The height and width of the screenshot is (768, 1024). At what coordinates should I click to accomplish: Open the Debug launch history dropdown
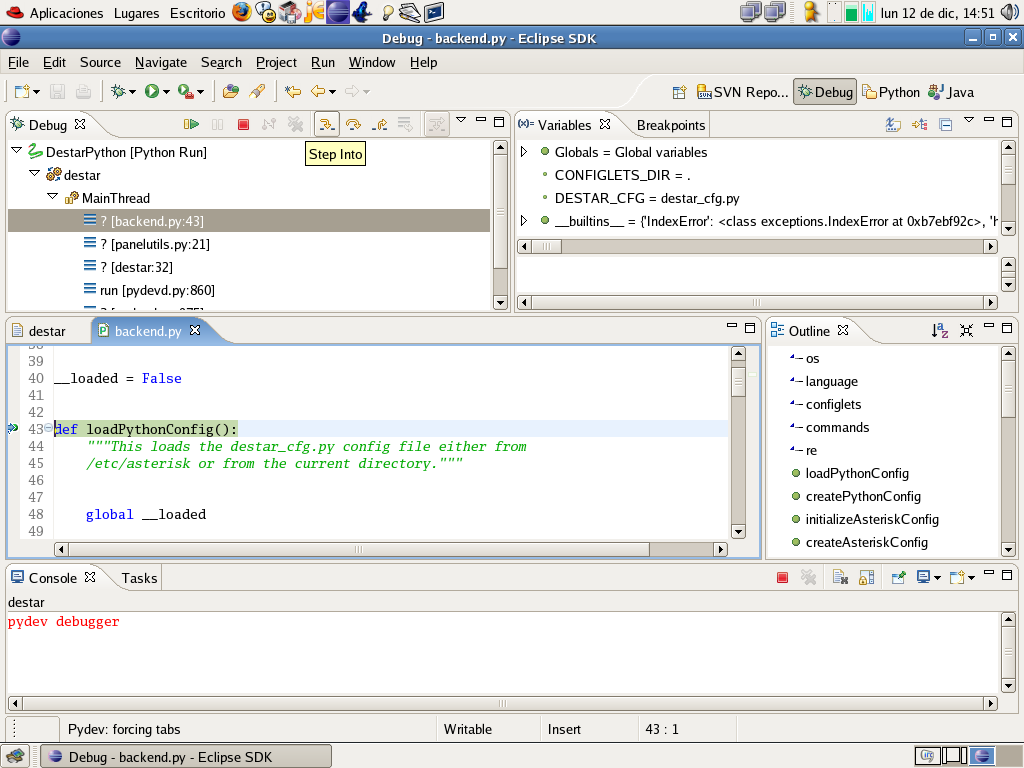[x=133, y=92]
